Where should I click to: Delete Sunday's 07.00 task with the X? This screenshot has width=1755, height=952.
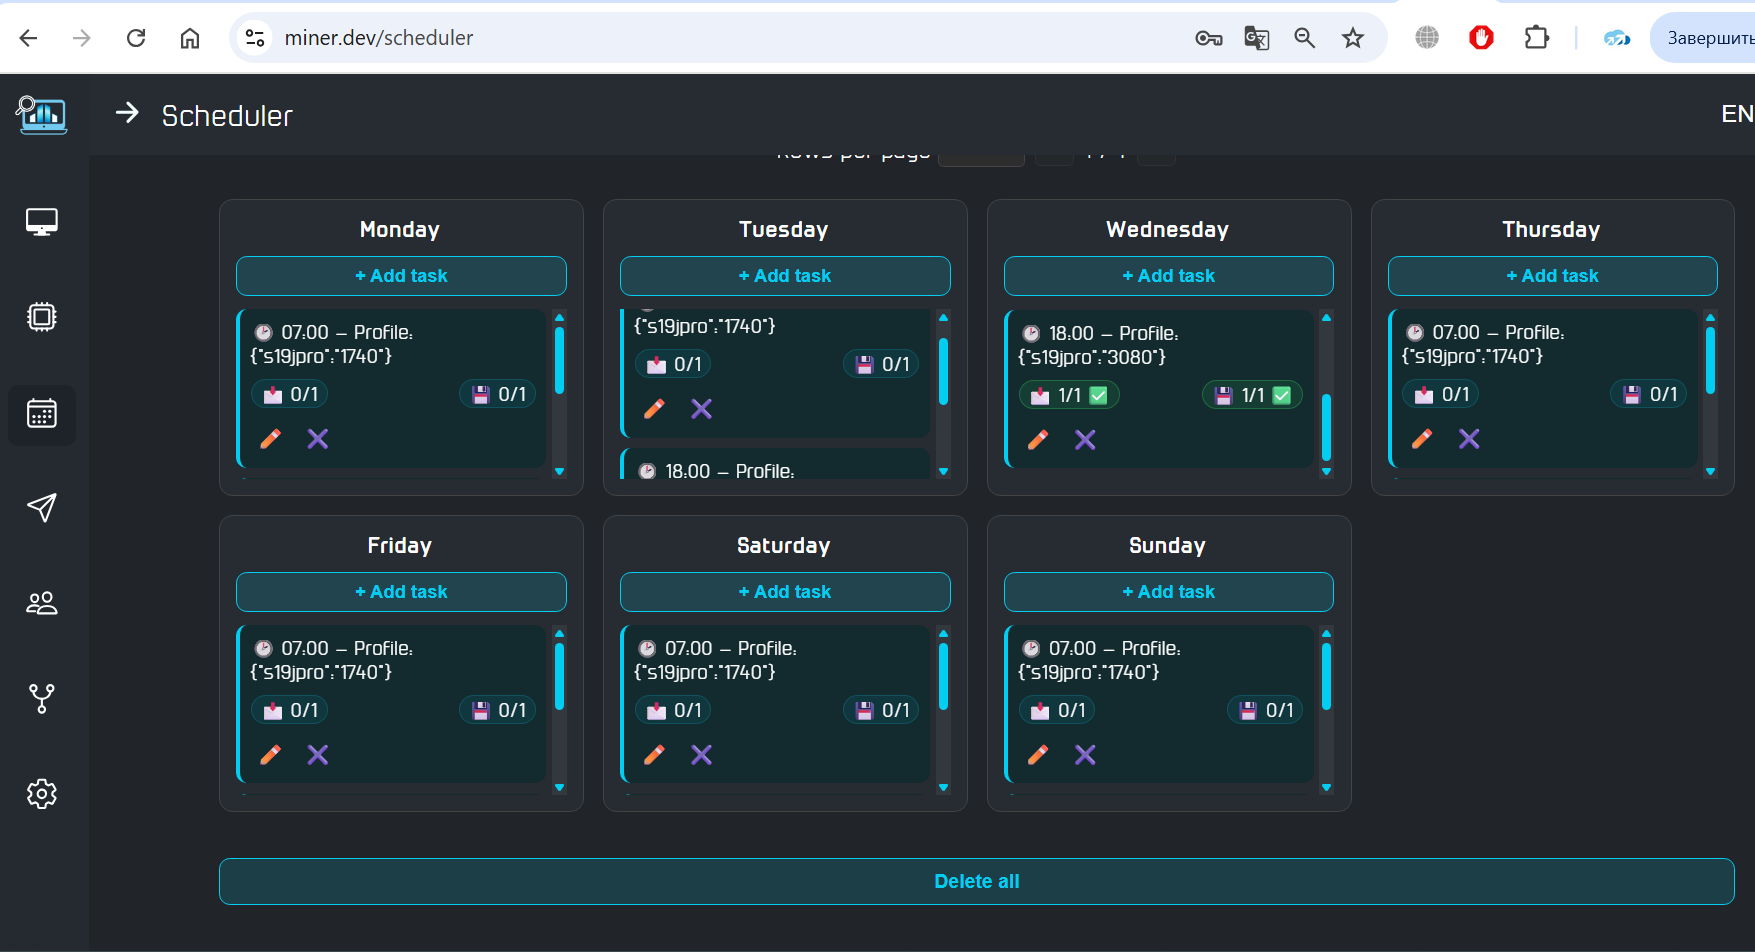(x=1085, y=755)
